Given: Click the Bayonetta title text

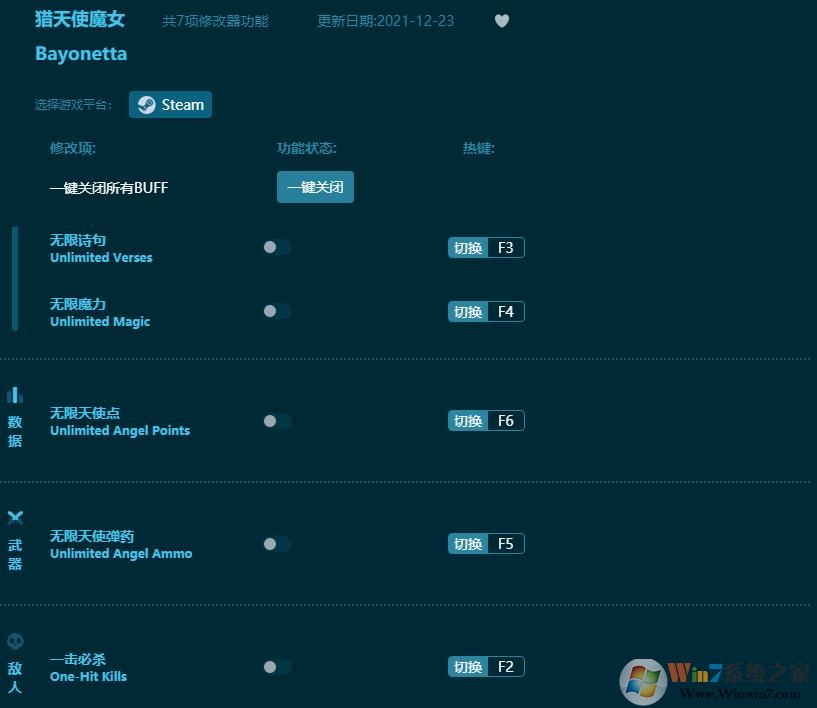Looking at the screenshot, I should (81, 54).
